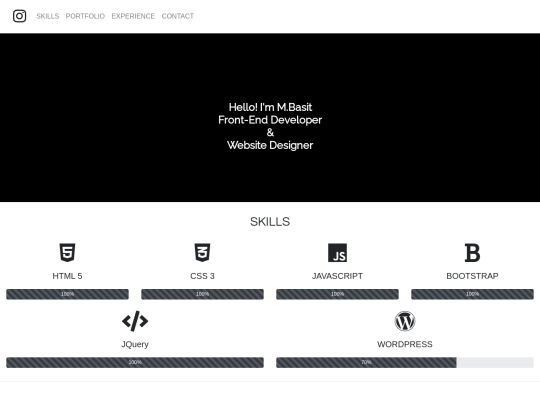This screenshot has height=405, width=540.
Task: Open the CONTACT nav link
Action: [178, 16]
